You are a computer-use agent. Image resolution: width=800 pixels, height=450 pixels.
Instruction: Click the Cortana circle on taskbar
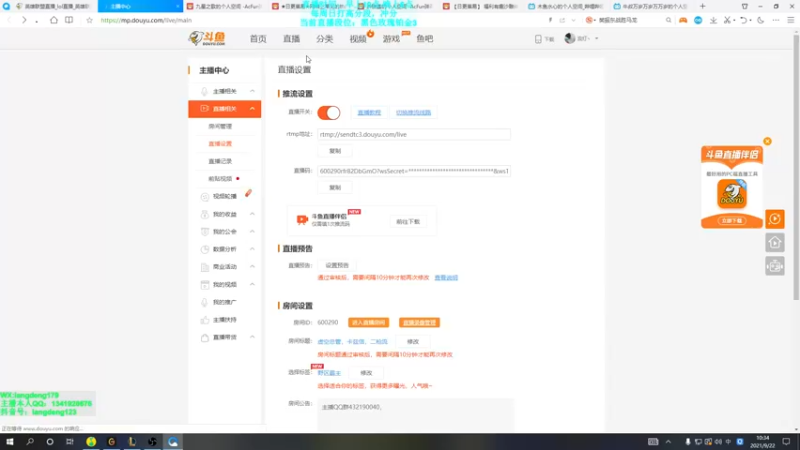click(x=49, y=442)
